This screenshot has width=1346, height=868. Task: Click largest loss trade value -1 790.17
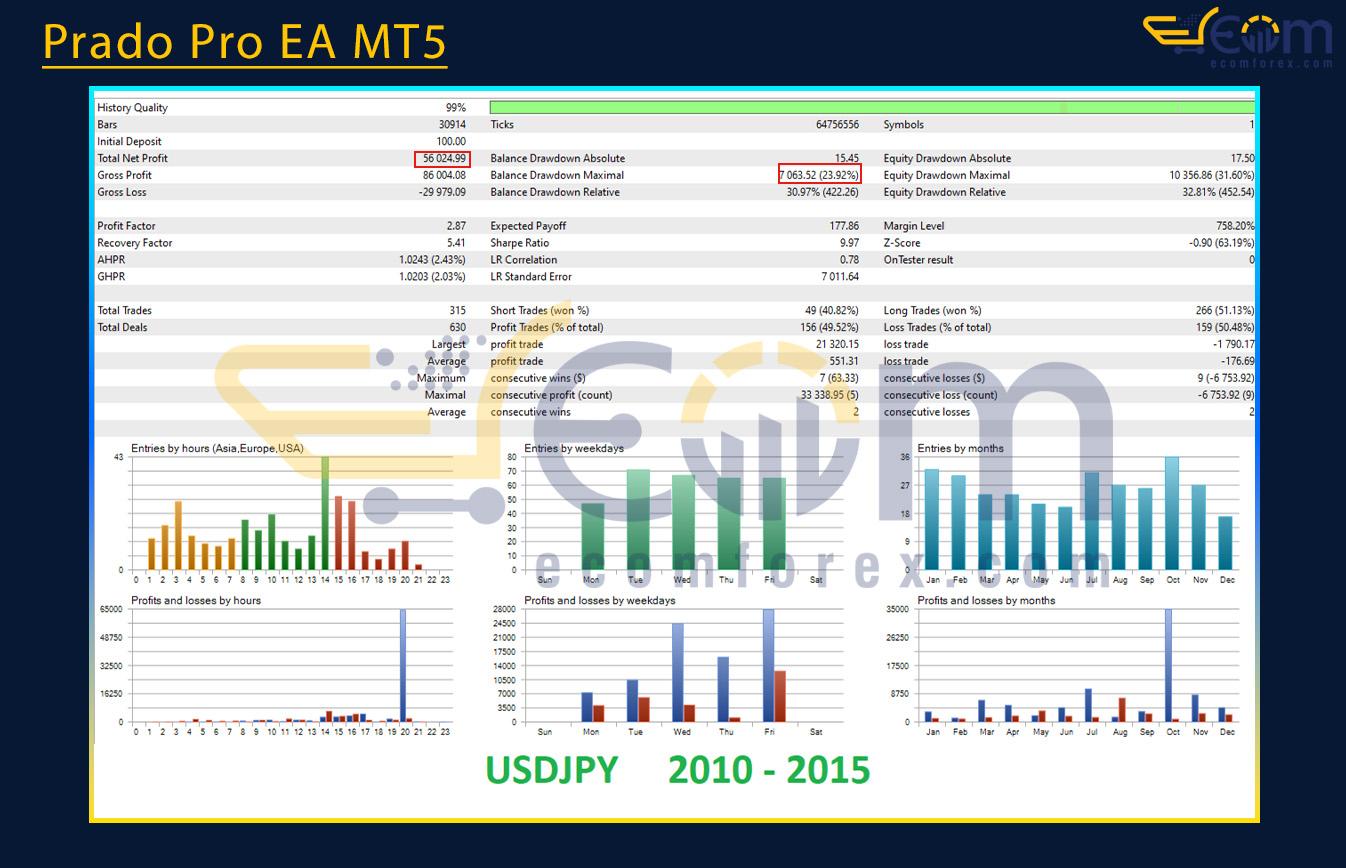pyautogui.click(x=1235, y=345)
